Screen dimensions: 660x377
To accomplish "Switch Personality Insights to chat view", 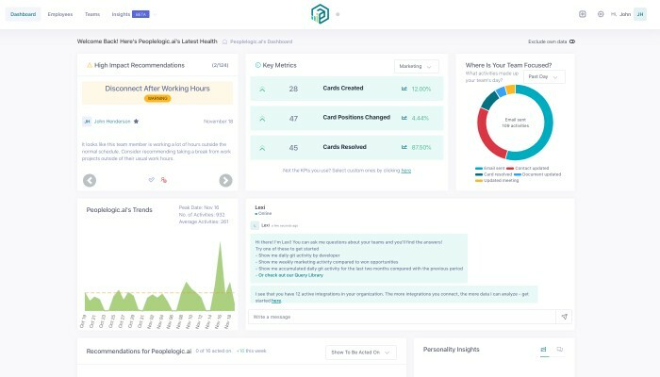I will [x=559, y=350].
